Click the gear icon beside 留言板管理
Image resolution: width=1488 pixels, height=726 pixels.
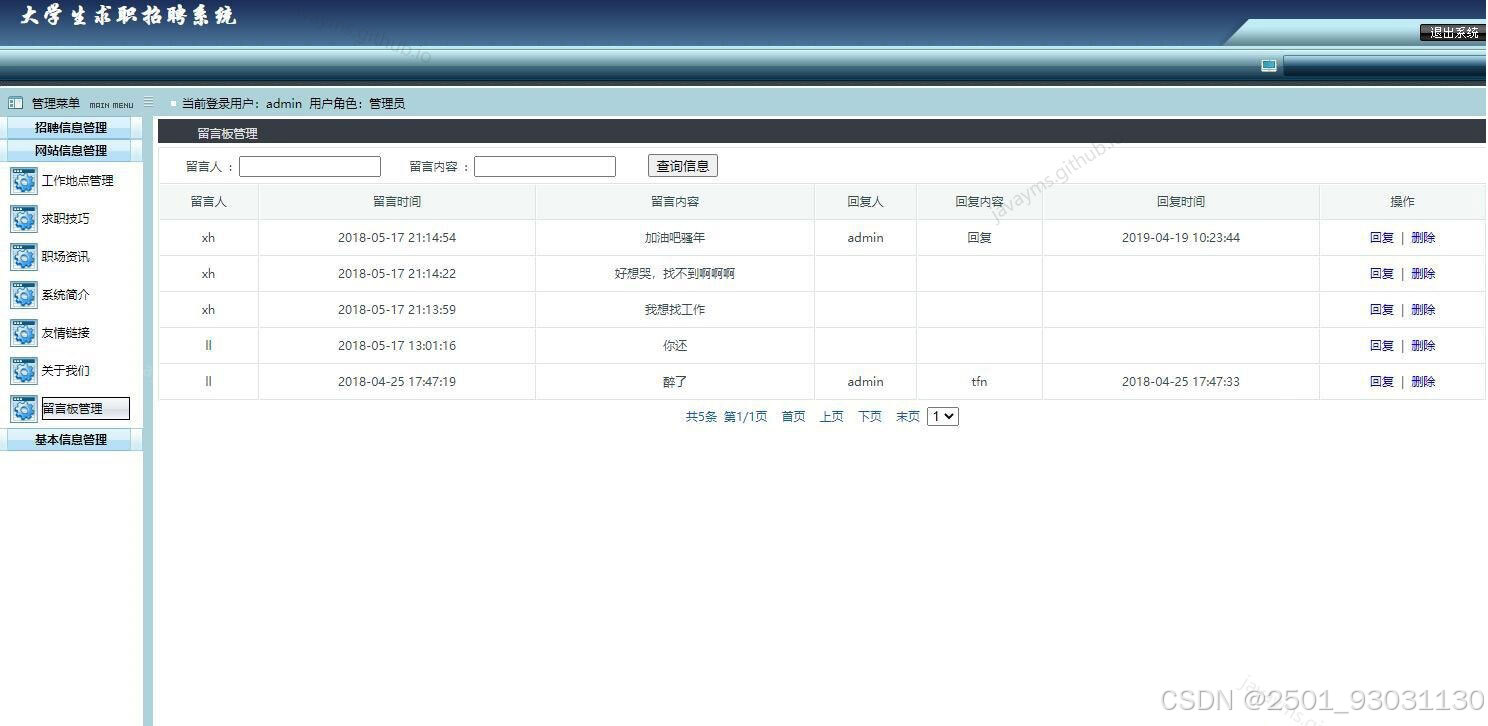click(x=24, y=409)
